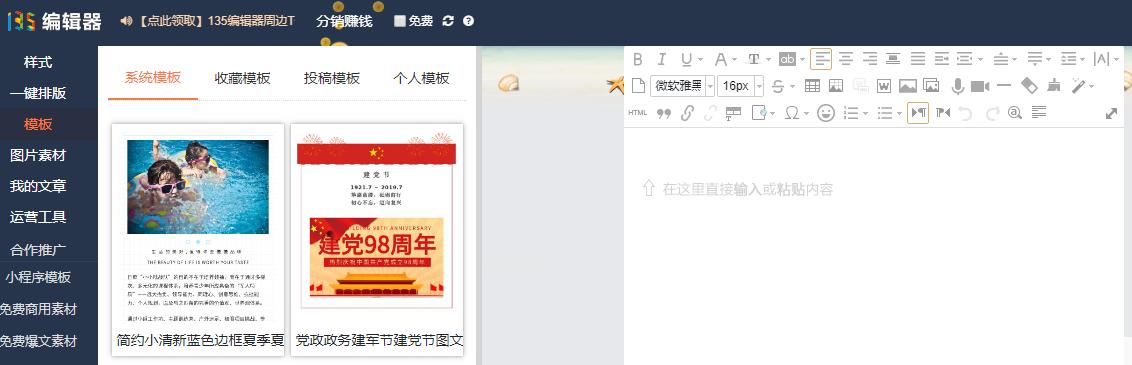Apply text background color ab icon
1132x365 pixels.
click(787, 59)
